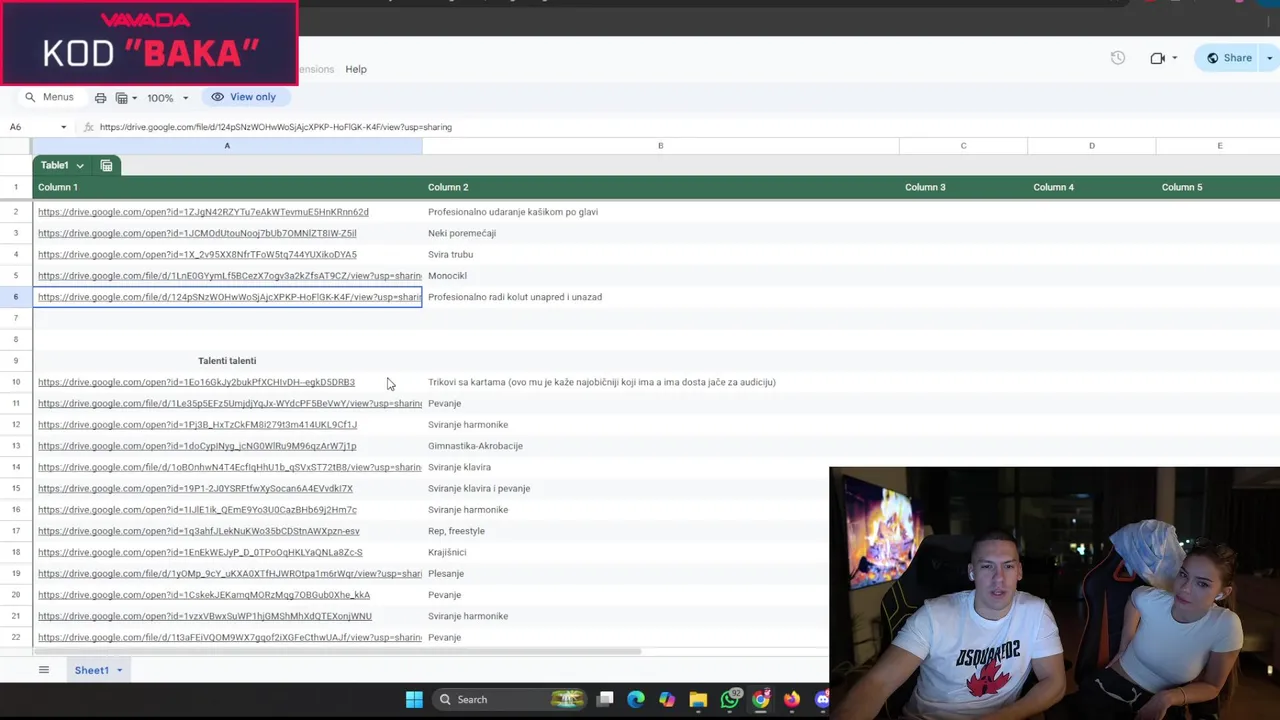The image size is (1280, 720).
Task: Select row 7 header
Action: (16, 318)
